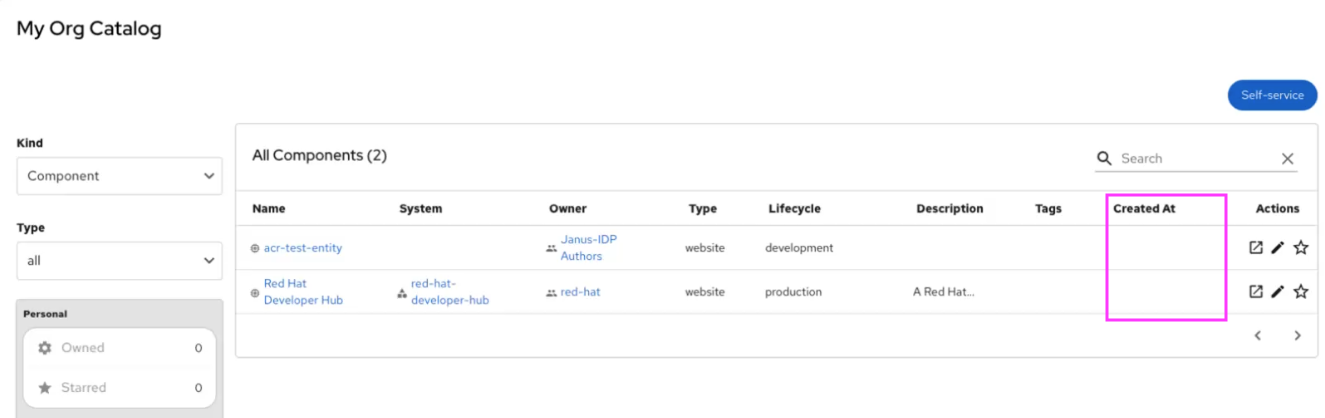This screenshot has width=1325, height=418.
Task: Go to previous table page
Action: pyautogui.click(x=1258, y=336)
